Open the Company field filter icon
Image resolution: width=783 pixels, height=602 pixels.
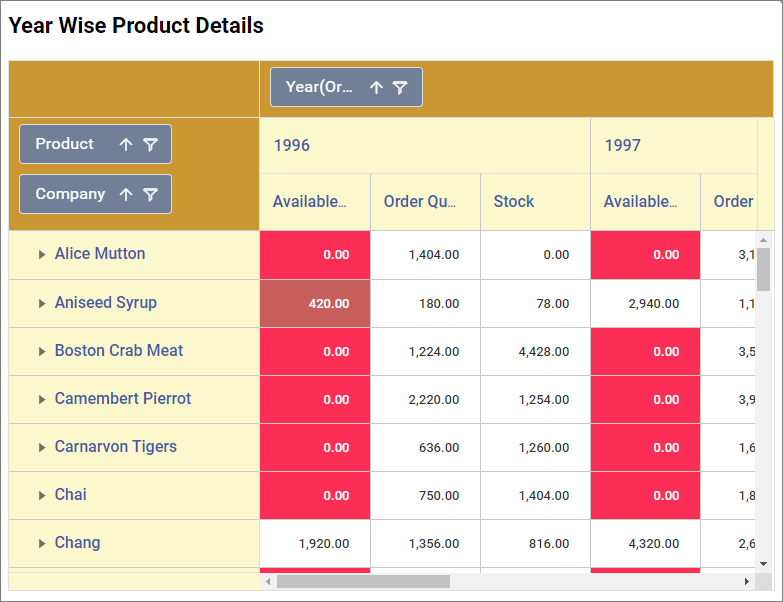pyautogui.click(x=150, y=194)
